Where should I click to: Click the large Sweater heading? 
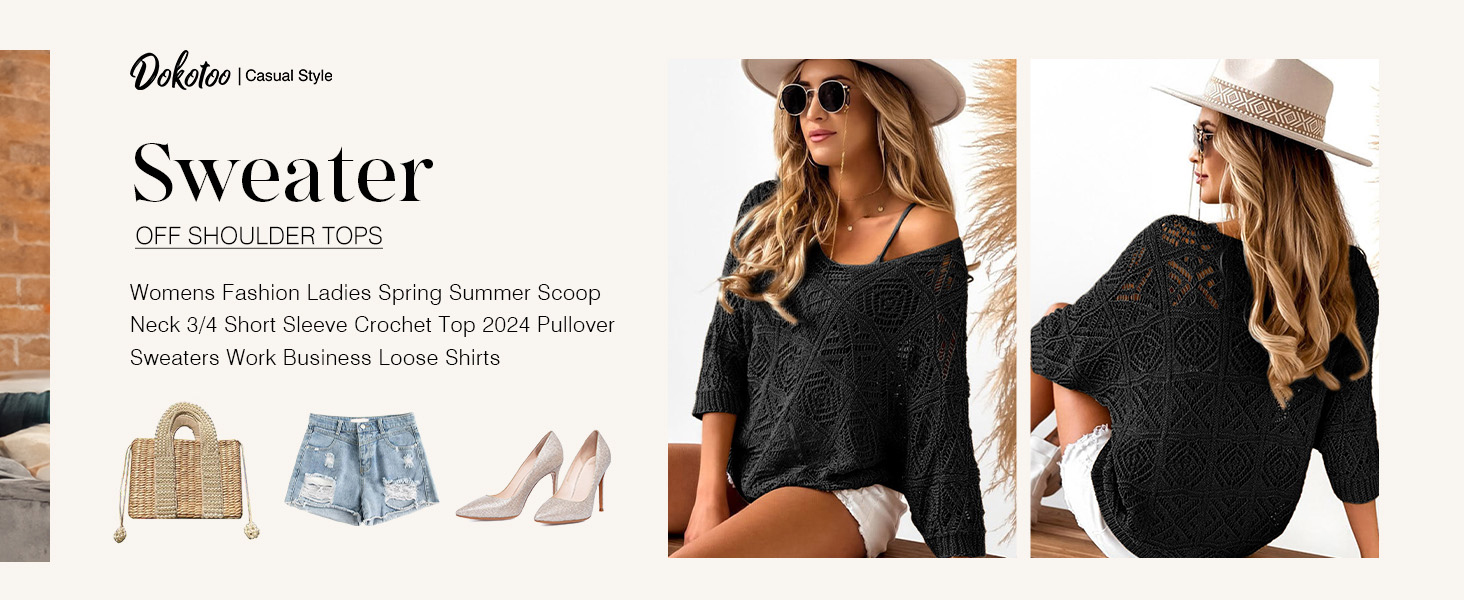pos(282,174)
